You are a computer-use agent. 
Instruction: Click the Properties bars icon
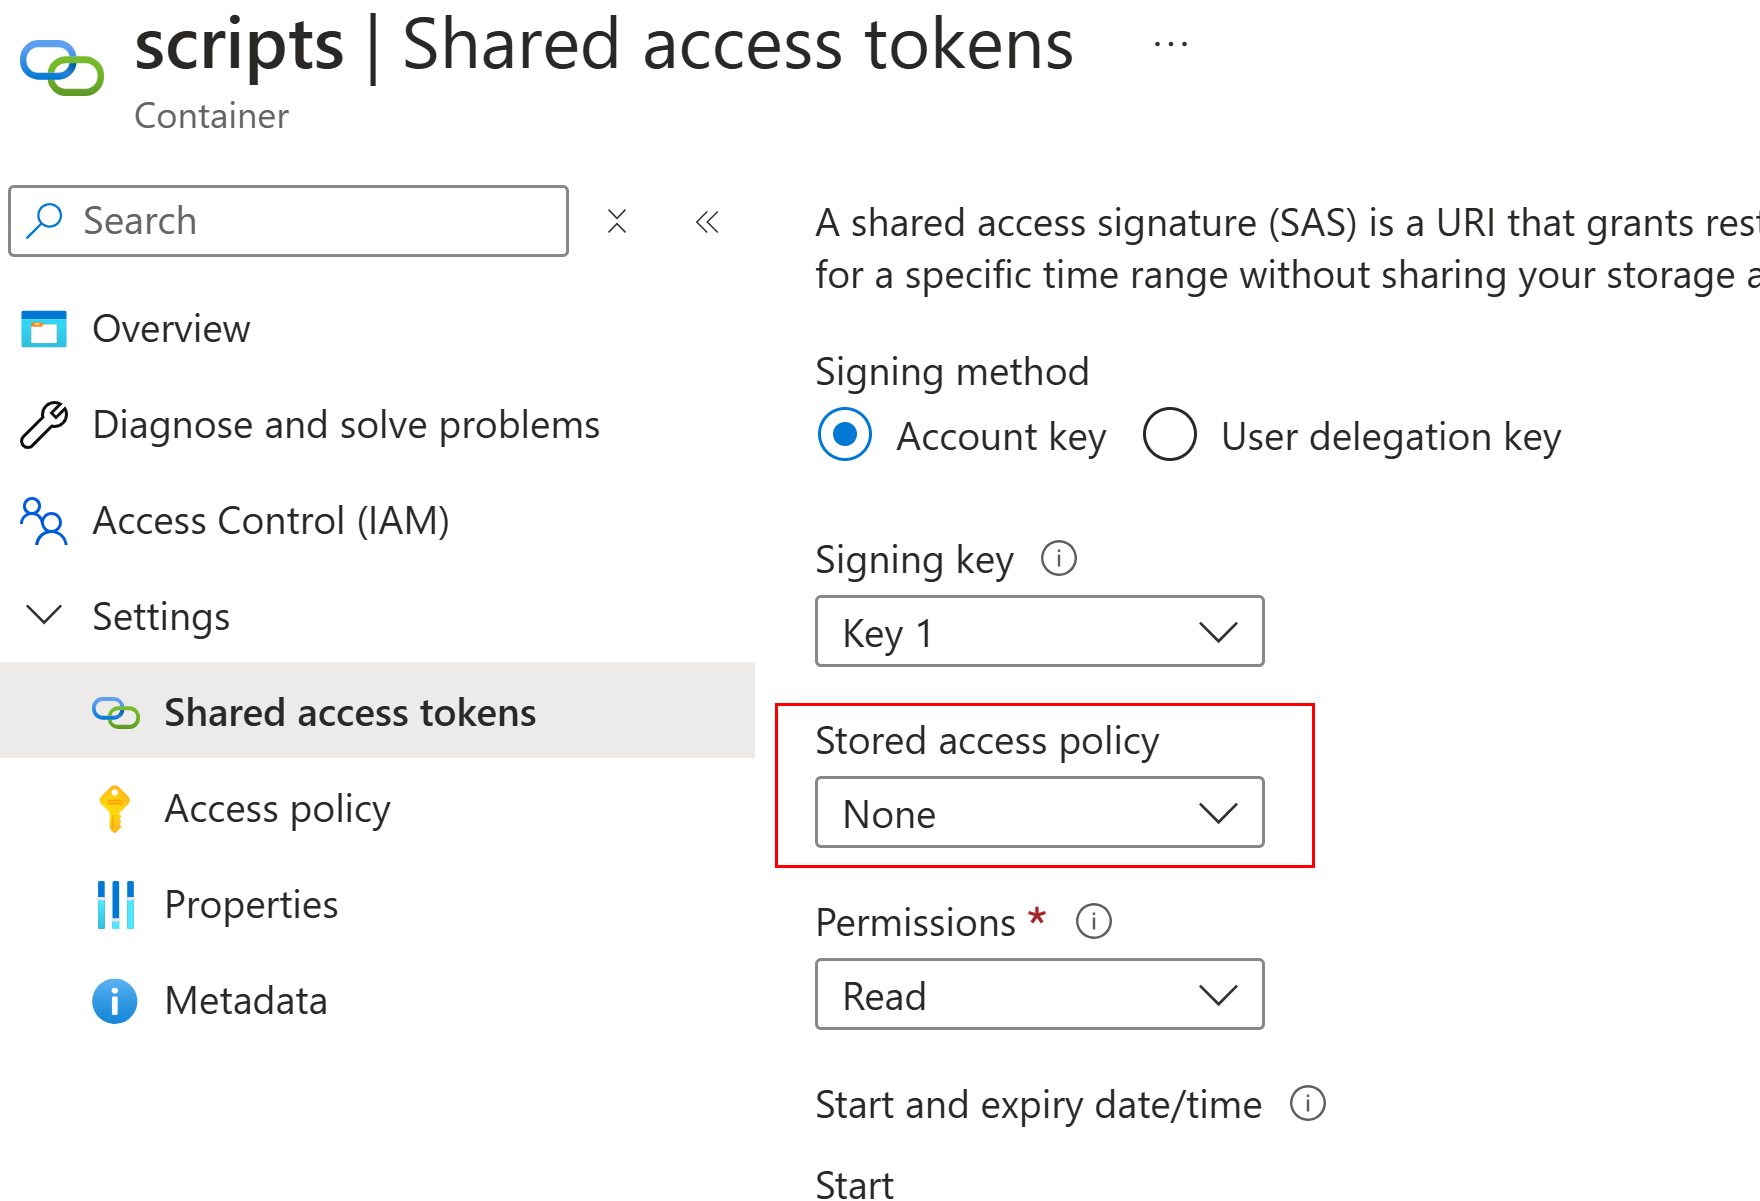tap(116, 905)
